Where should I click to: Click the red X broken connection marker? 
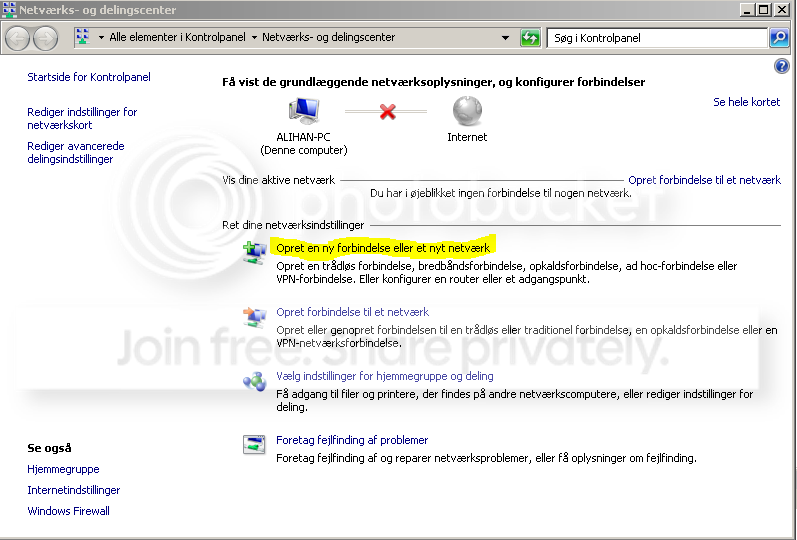tap(387, 111)
